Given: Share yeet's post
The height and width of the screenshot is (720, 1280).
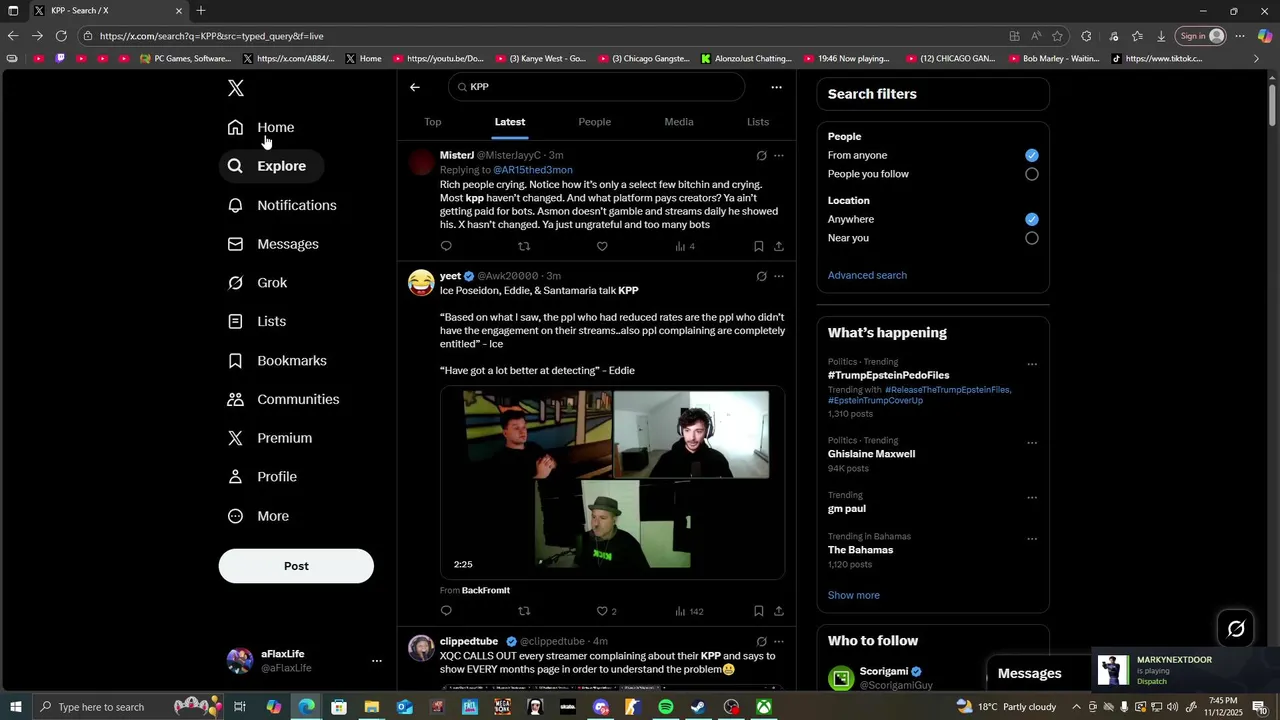Looking at the screenshot, I should 779,611.
